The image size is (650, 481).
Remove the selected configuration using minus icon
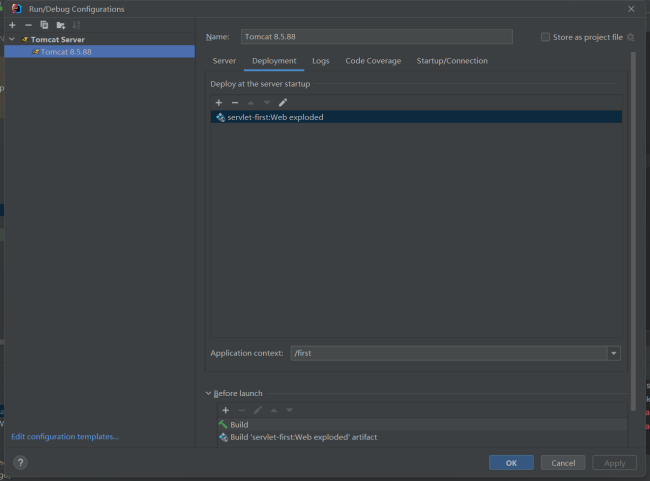[x=28, y=25]
